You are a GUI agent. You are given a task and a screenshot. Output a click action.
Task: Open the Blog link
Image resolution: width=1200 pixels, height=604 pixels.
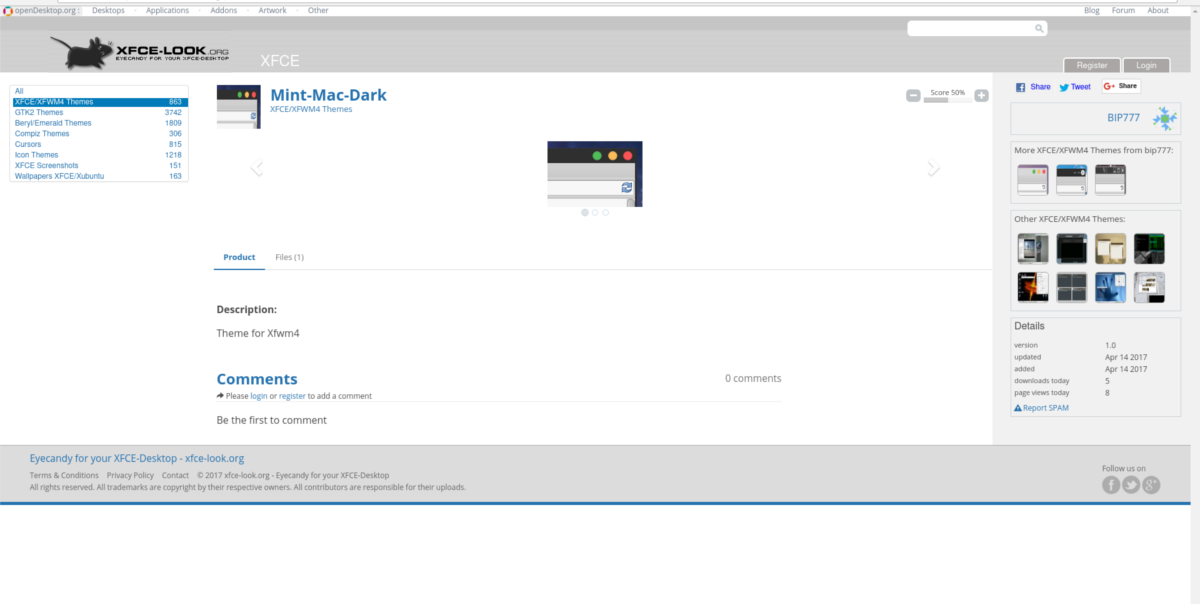[x=1092, y=10]
